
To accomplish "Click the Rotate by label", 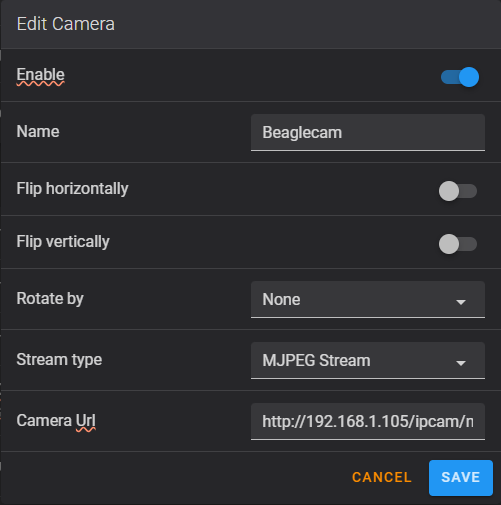I will (50, 298).
